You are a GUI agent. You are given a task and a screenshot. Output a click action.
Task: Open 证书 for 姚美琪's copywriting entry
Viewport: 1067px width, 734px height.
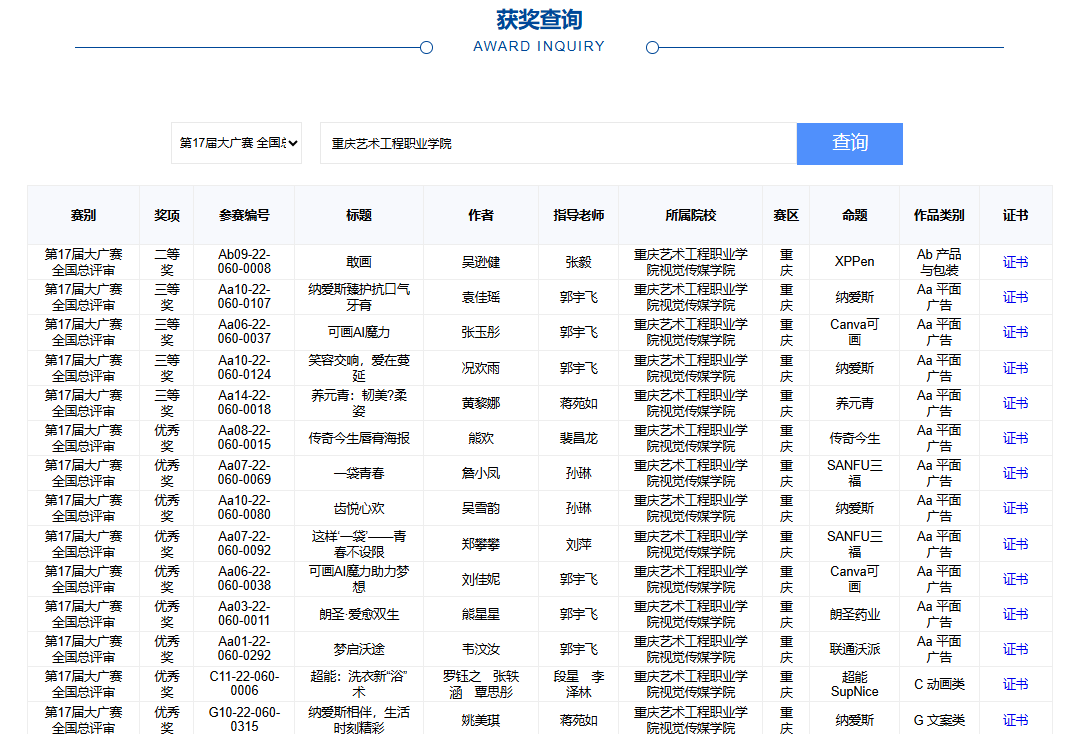1015,720
